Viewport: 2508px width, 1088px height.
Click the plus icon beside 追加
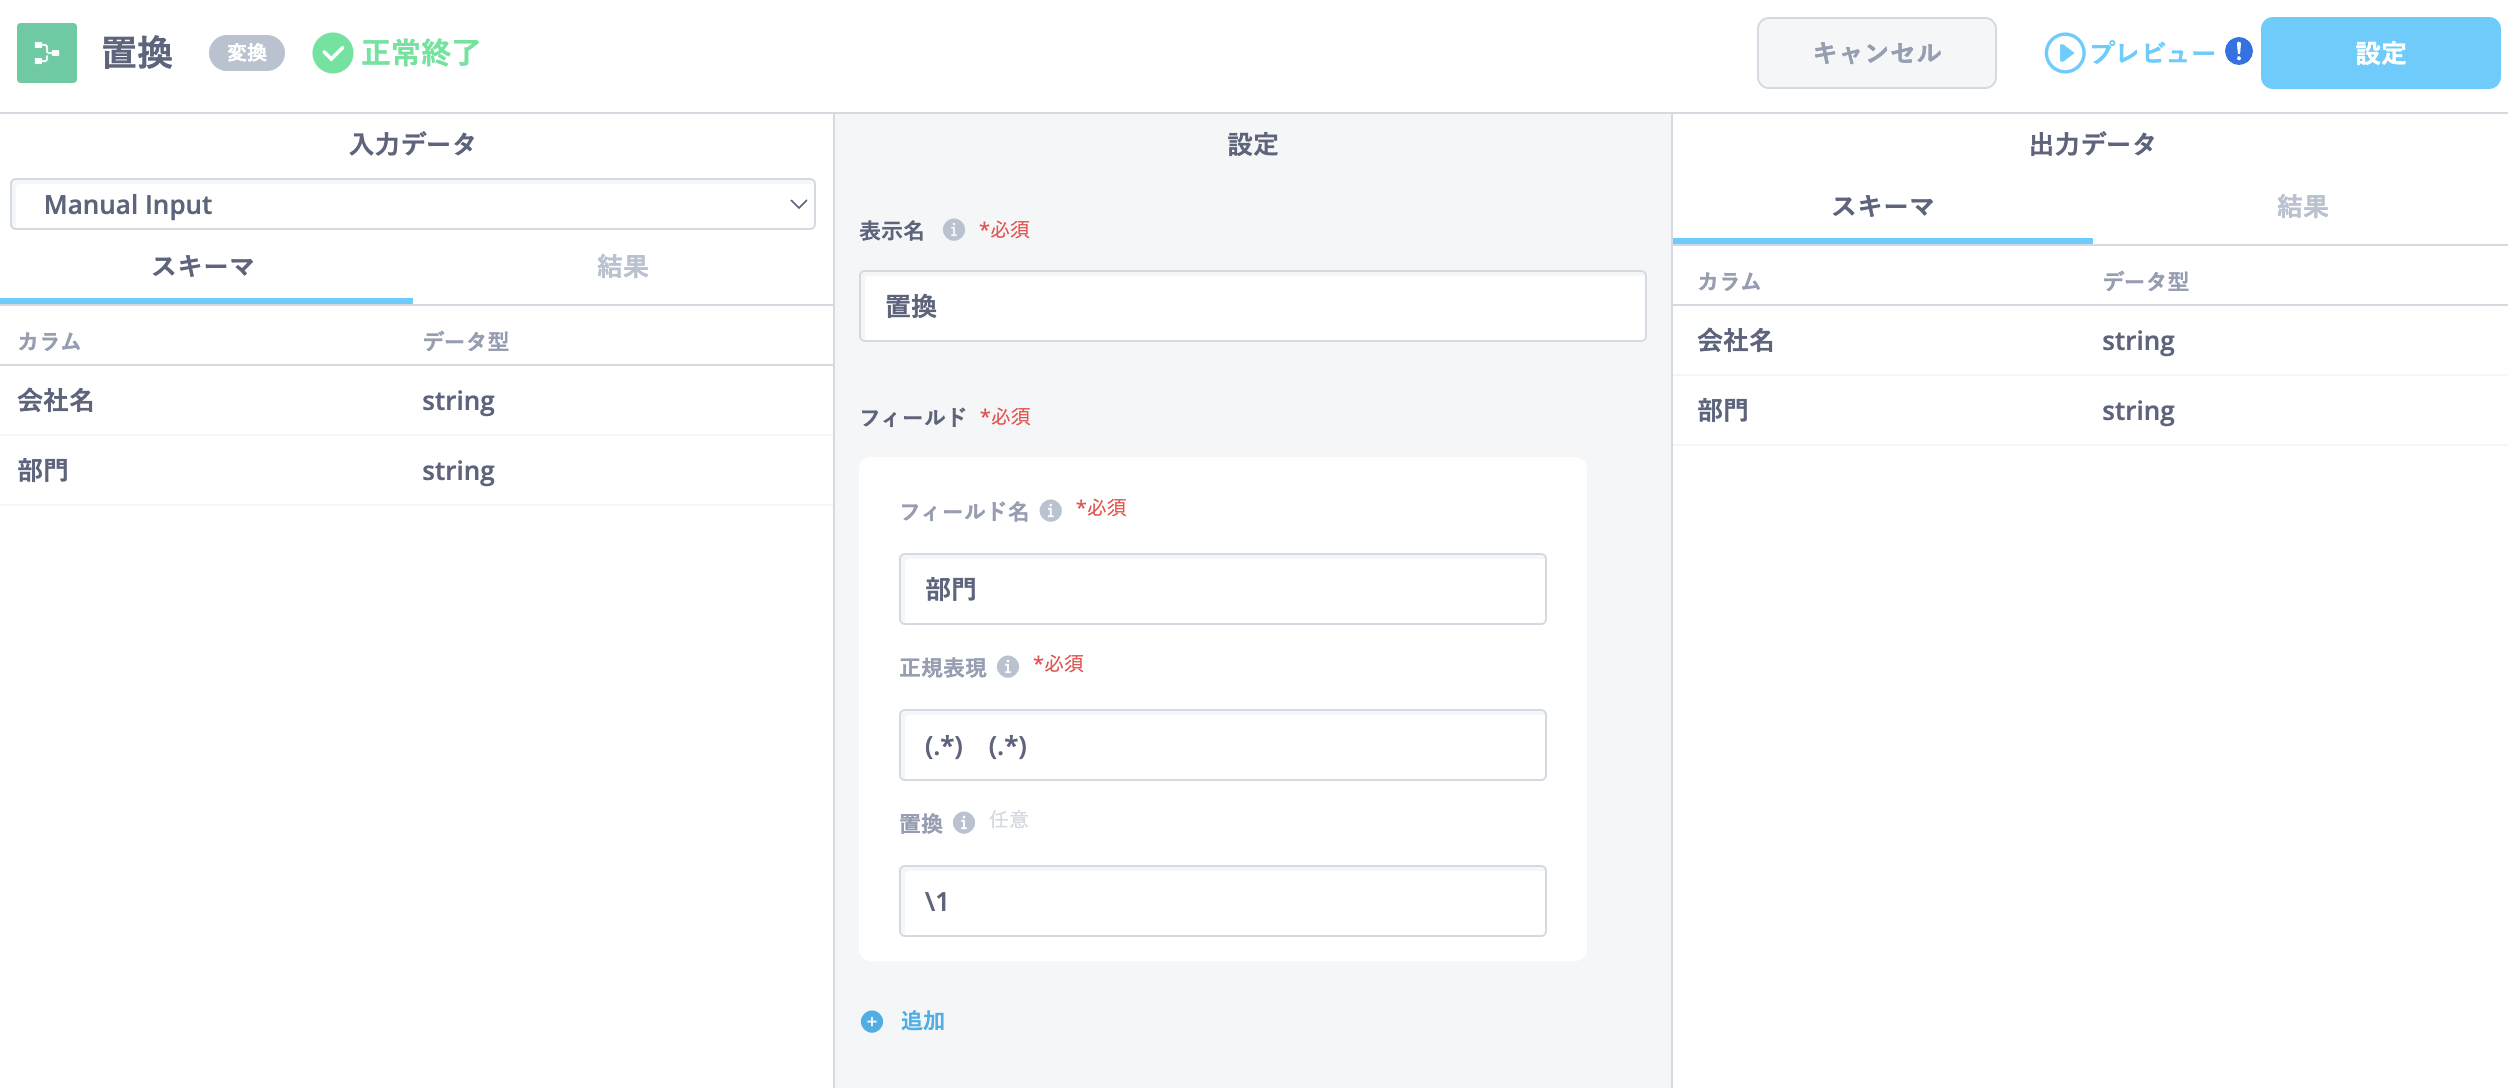[x=872, y=1021]
